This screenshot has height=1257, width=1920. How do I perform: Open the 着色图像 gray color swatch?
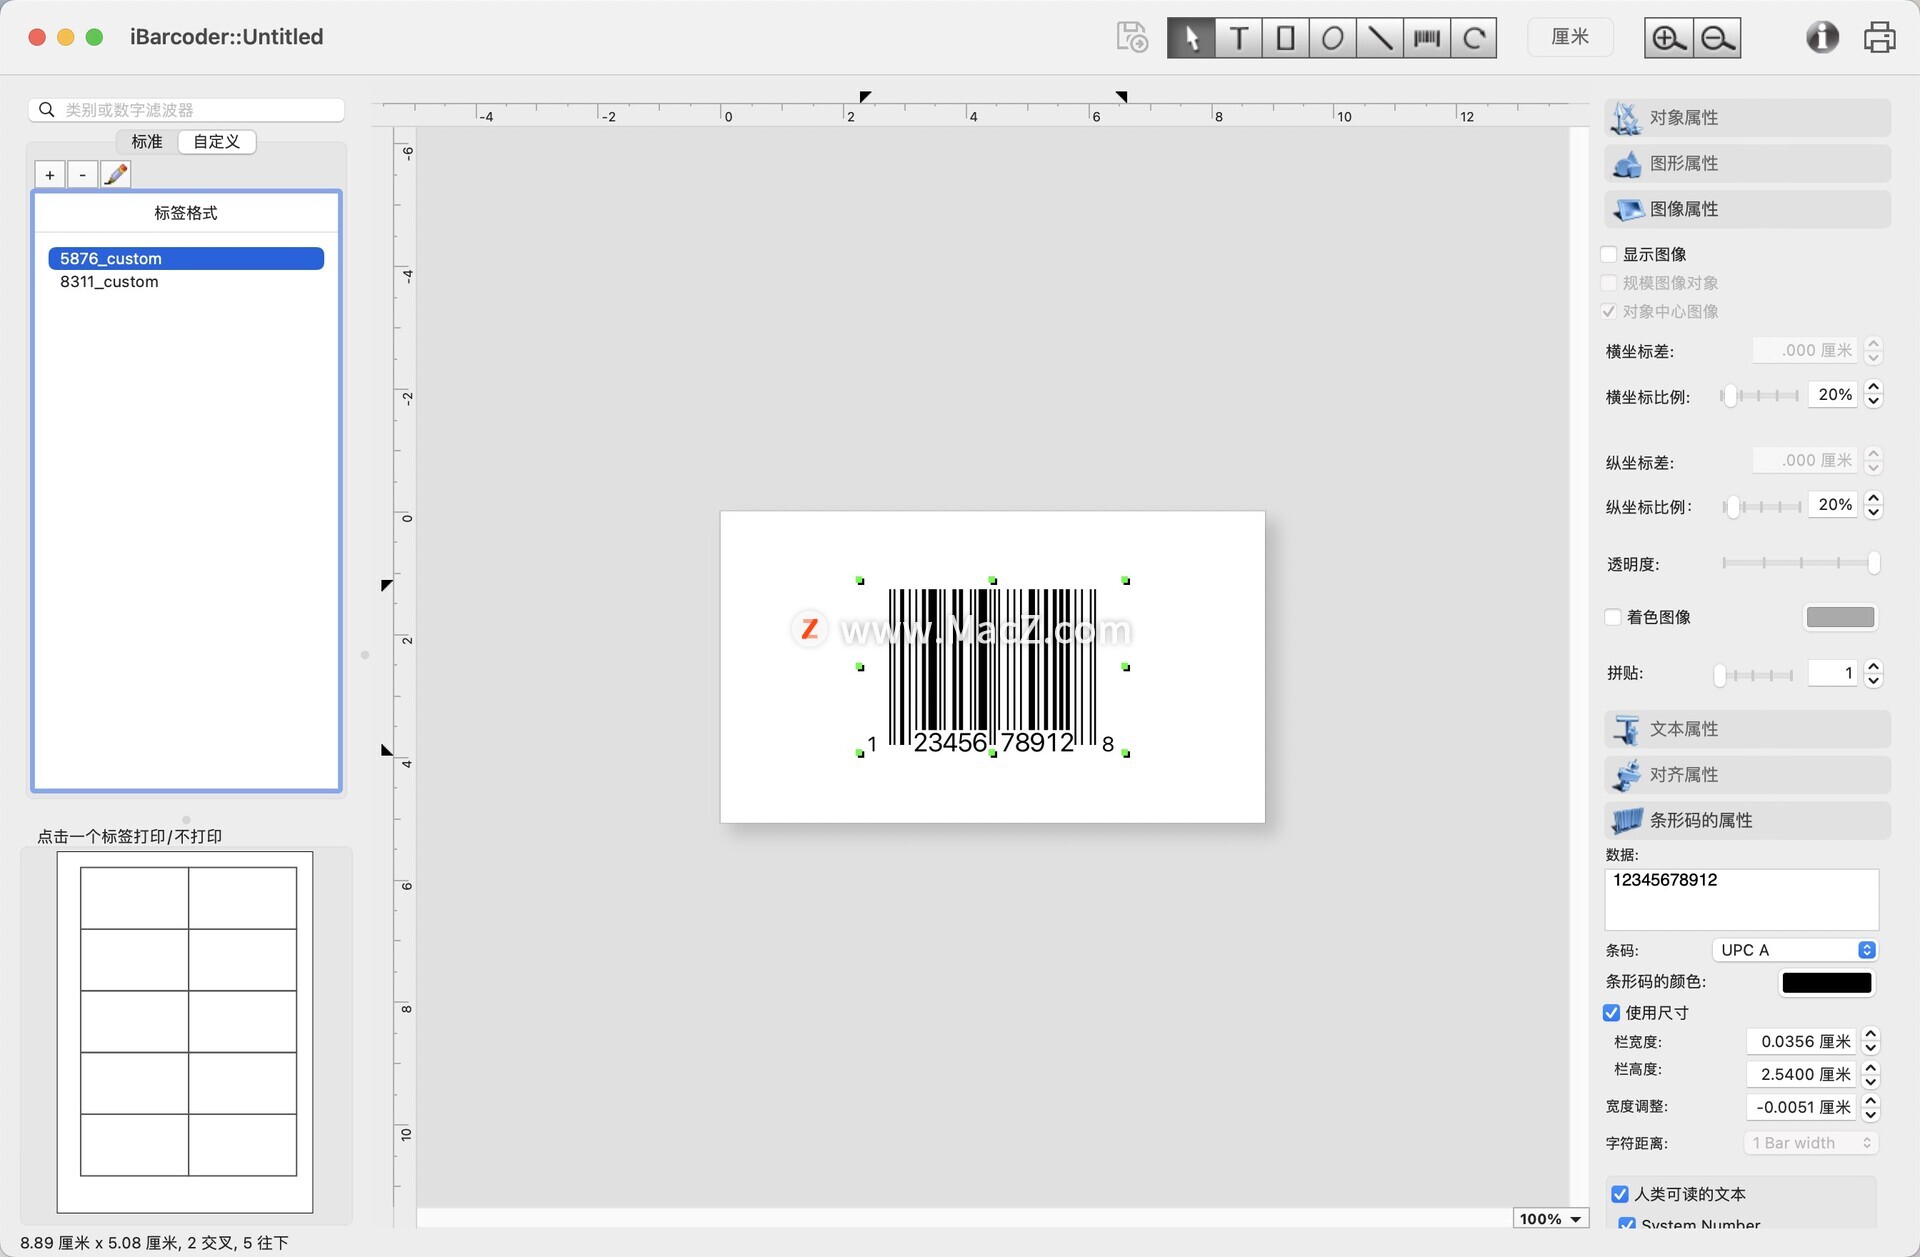click(x=1840, y=618)
